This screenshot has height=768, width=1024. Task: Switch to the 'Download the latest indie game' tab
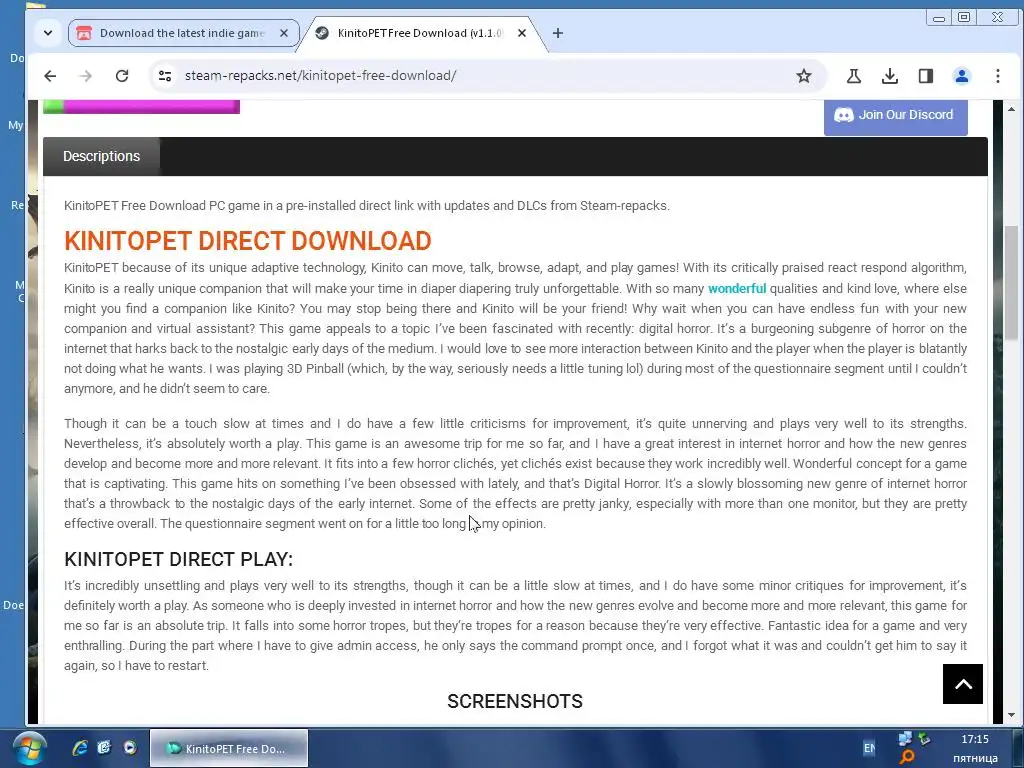[x=183, y=33]
